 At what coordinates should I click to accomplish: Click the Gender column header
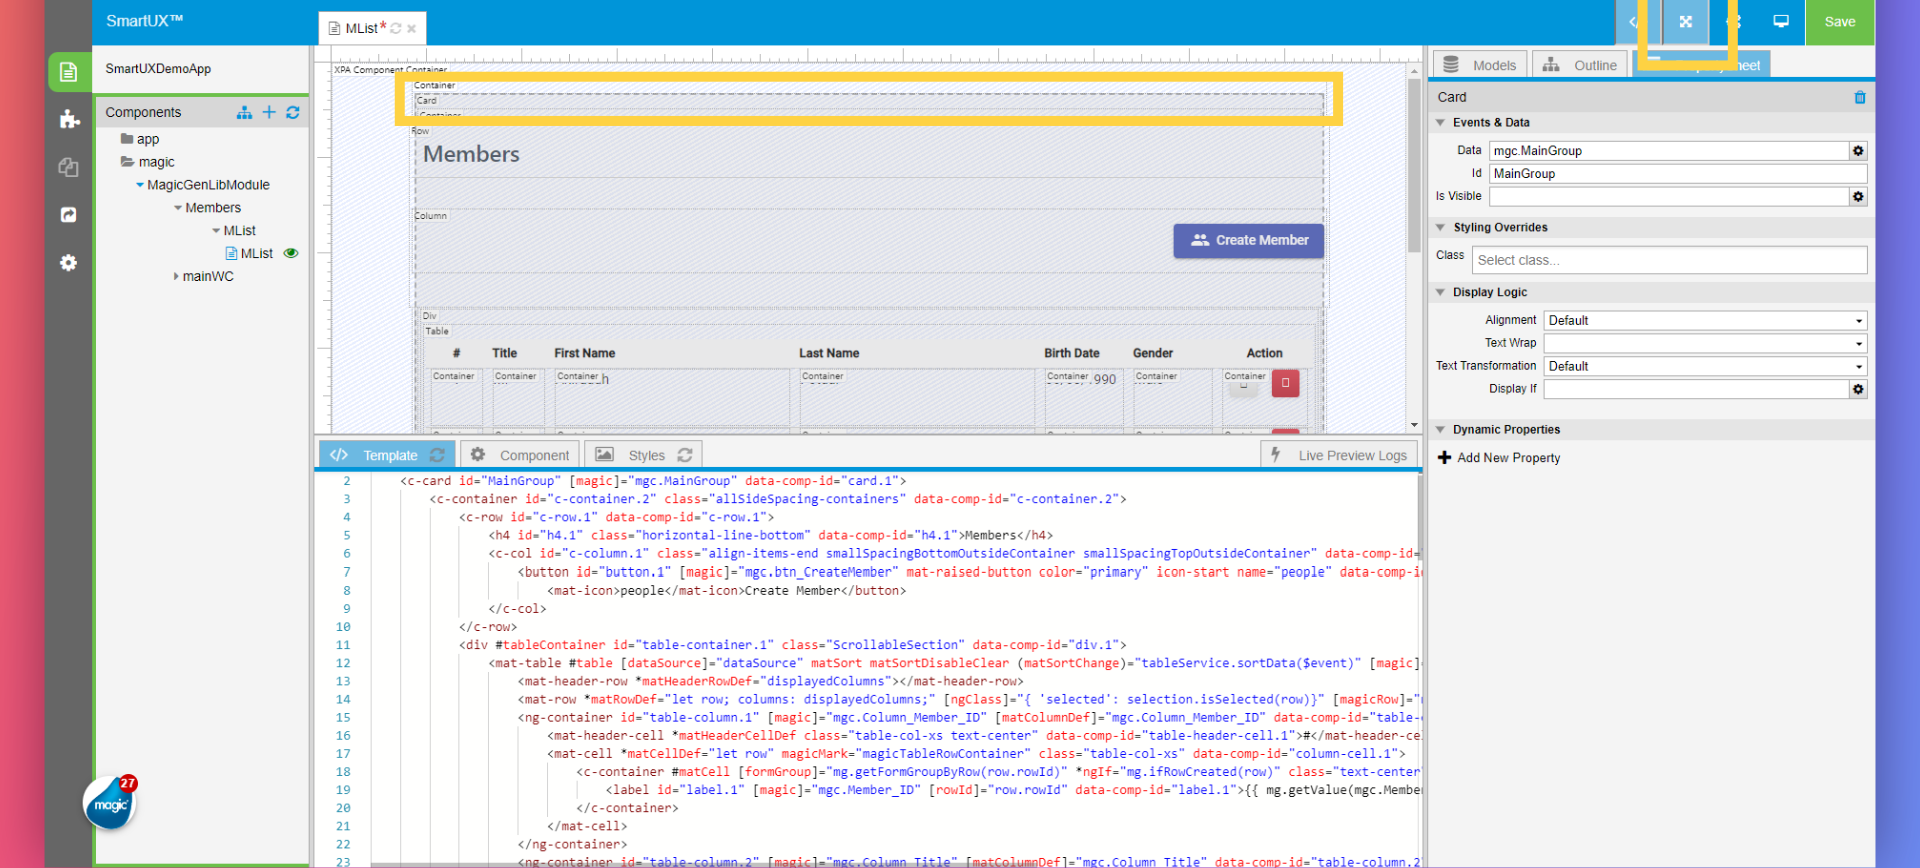click(x=1153, y=354)
